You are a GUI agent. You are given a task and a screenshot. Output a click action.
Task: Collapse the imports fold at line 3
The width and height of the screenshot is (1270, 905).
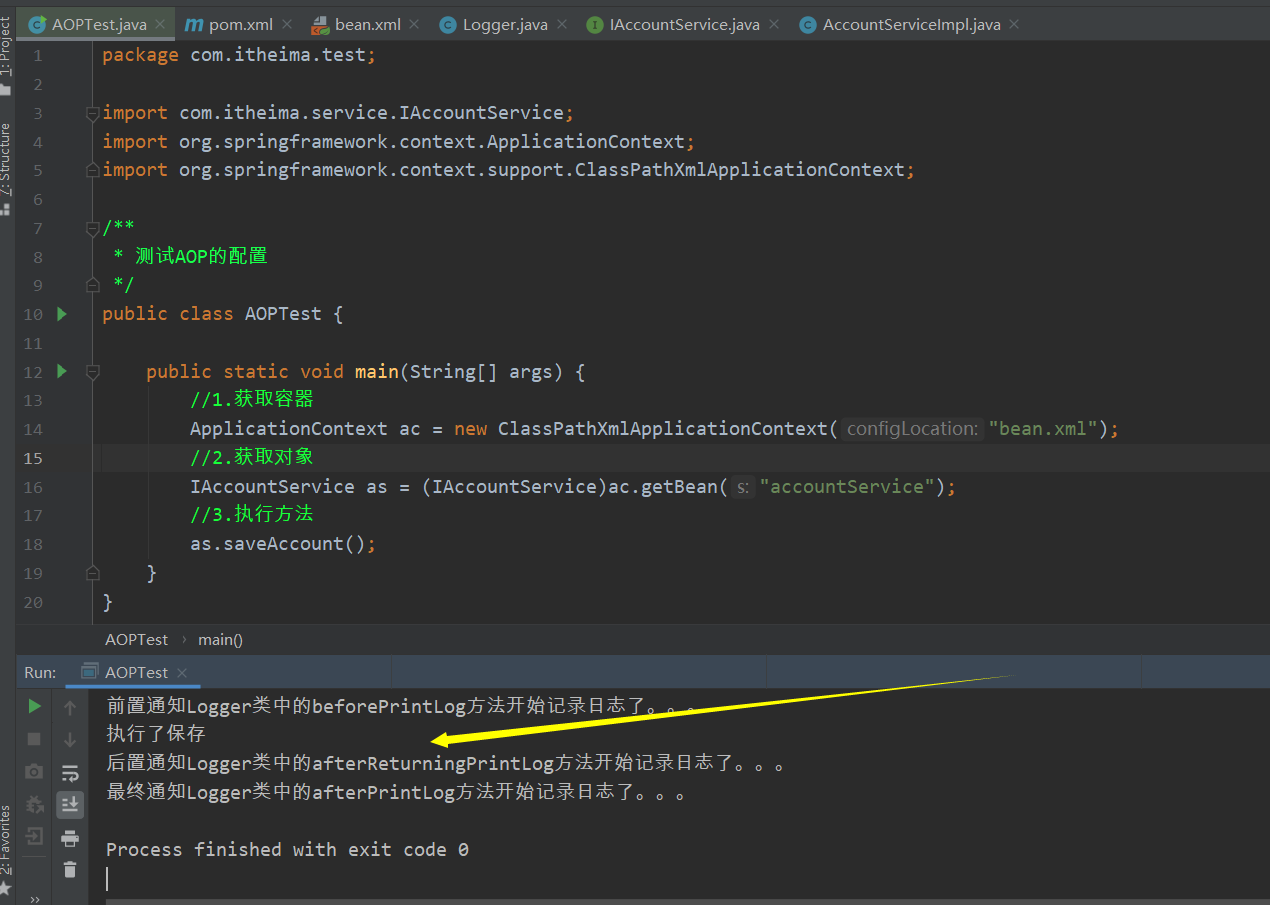93,113
